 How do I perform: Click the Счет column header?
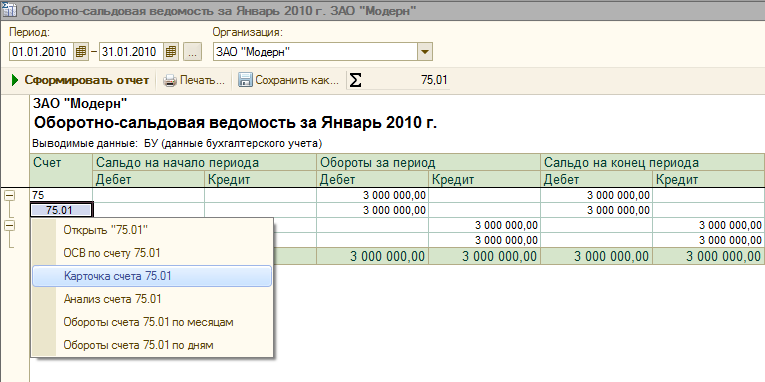click(61, 170)
